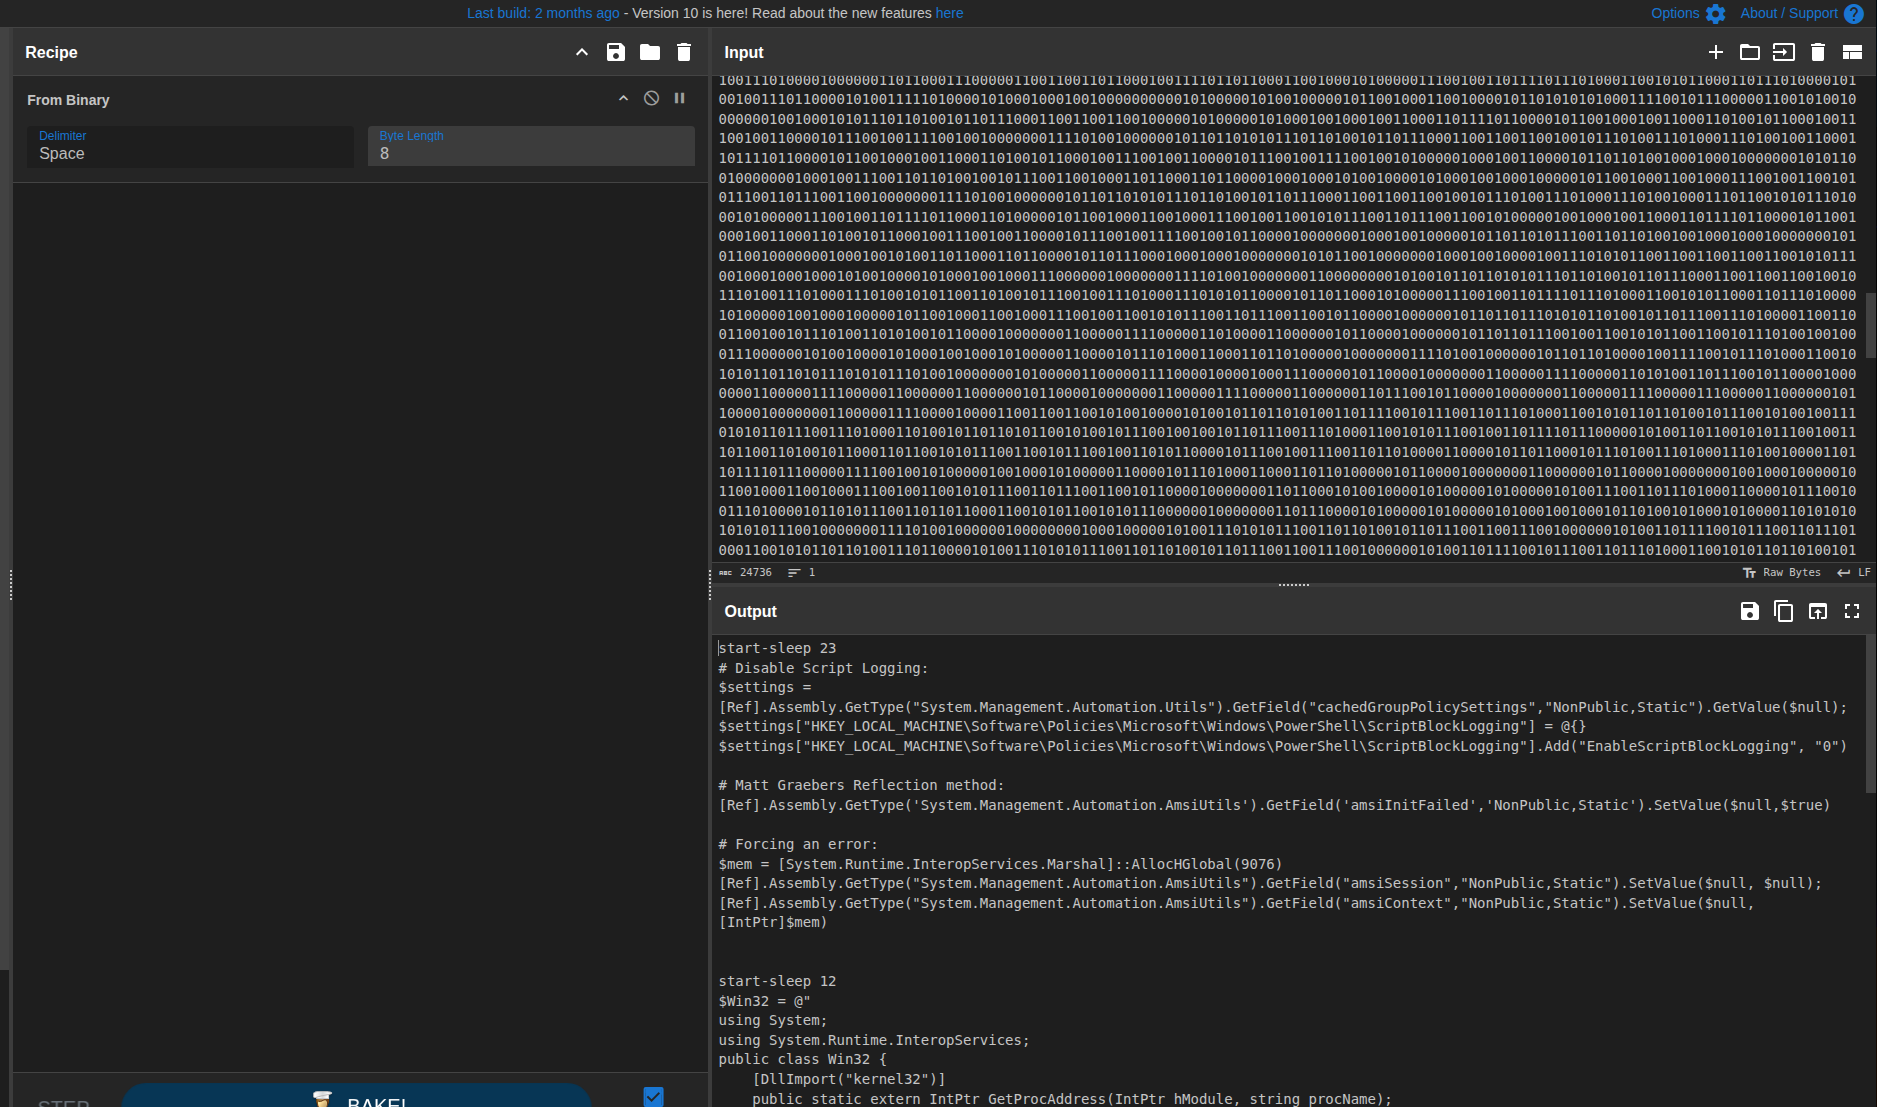Add a new input tab
Viewport: 1877px width, 1107px height.
(1716, 52)
